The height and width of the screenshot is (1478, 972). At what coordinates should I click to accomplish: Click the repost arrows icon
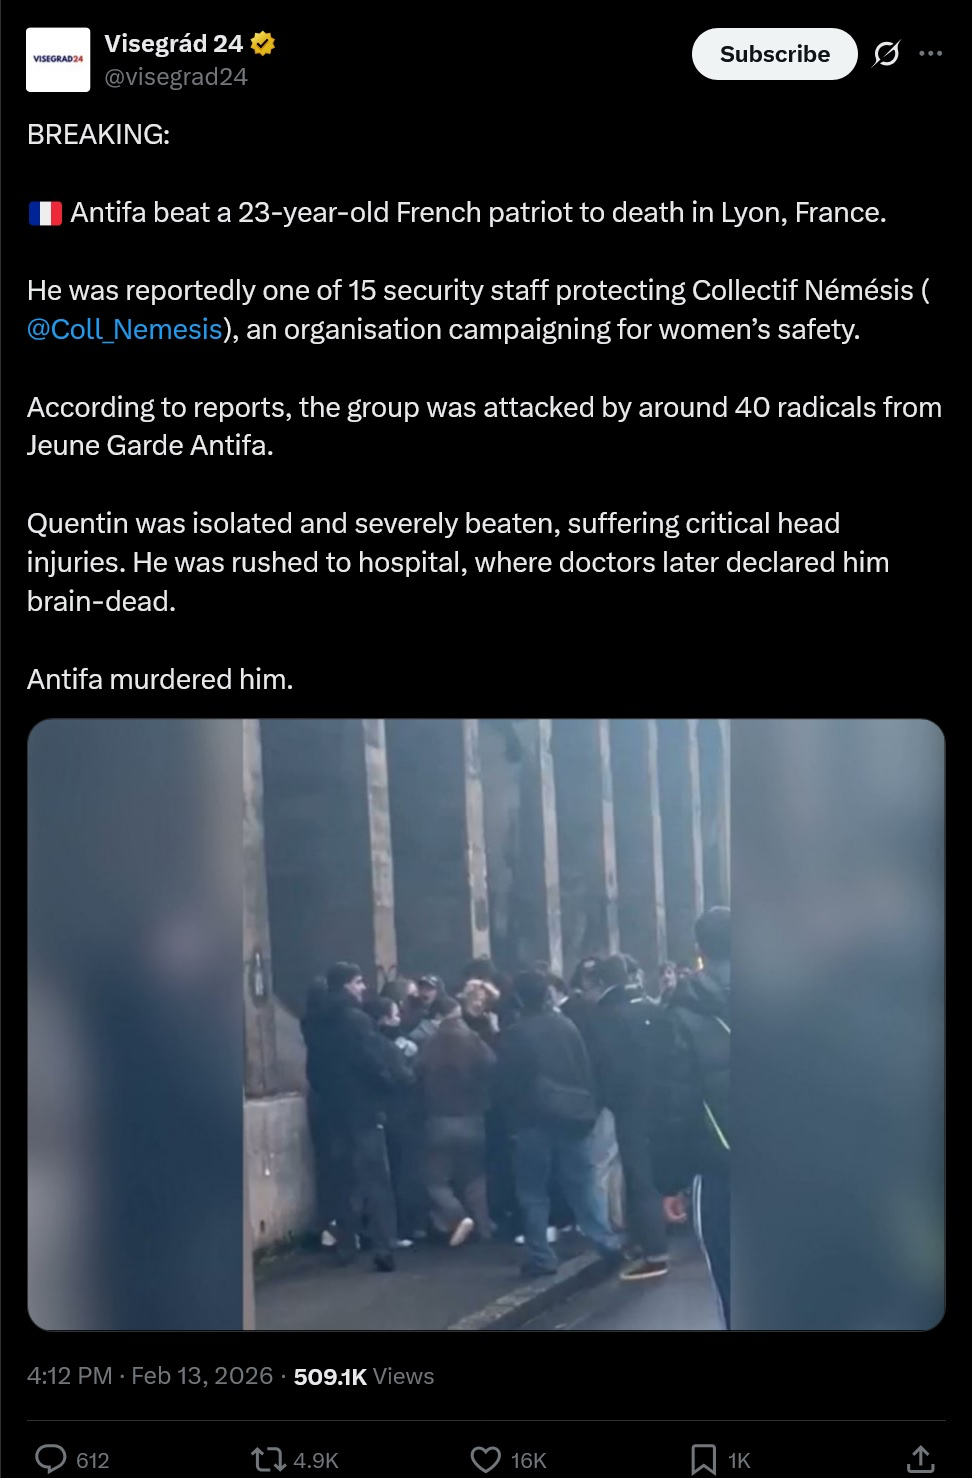coord(268,1460)
